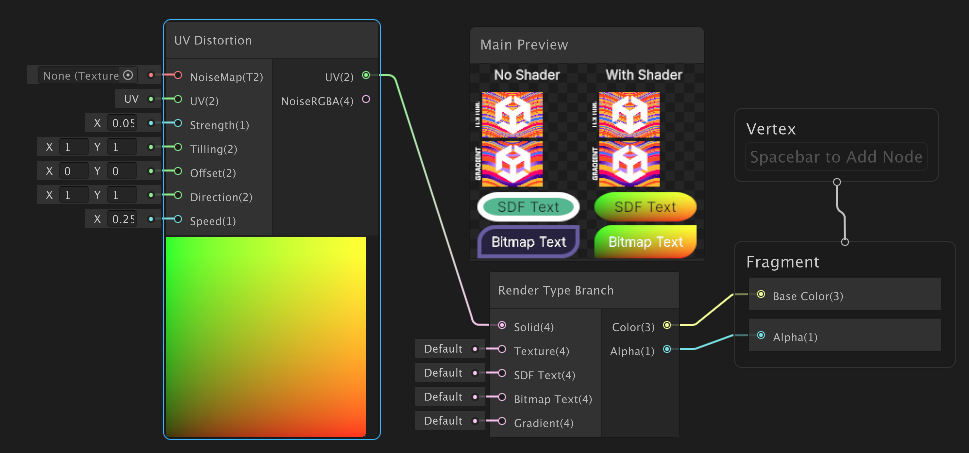Open the UV channel dropdown beside the UV(2) input
Image resolution: width=969 pixels, height=453 pixels.
pyautogui.click(x=131, y=100)
